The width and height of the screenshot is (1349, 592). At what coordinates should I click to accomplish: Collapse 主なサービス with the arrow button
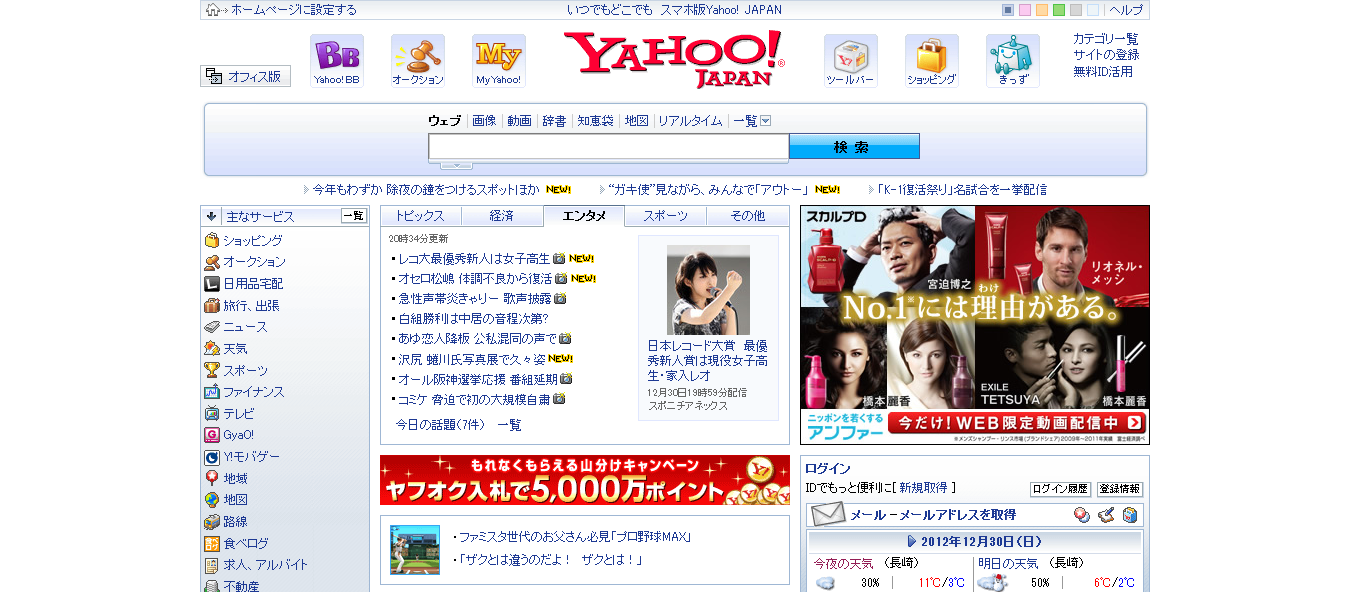click(212, 216)
